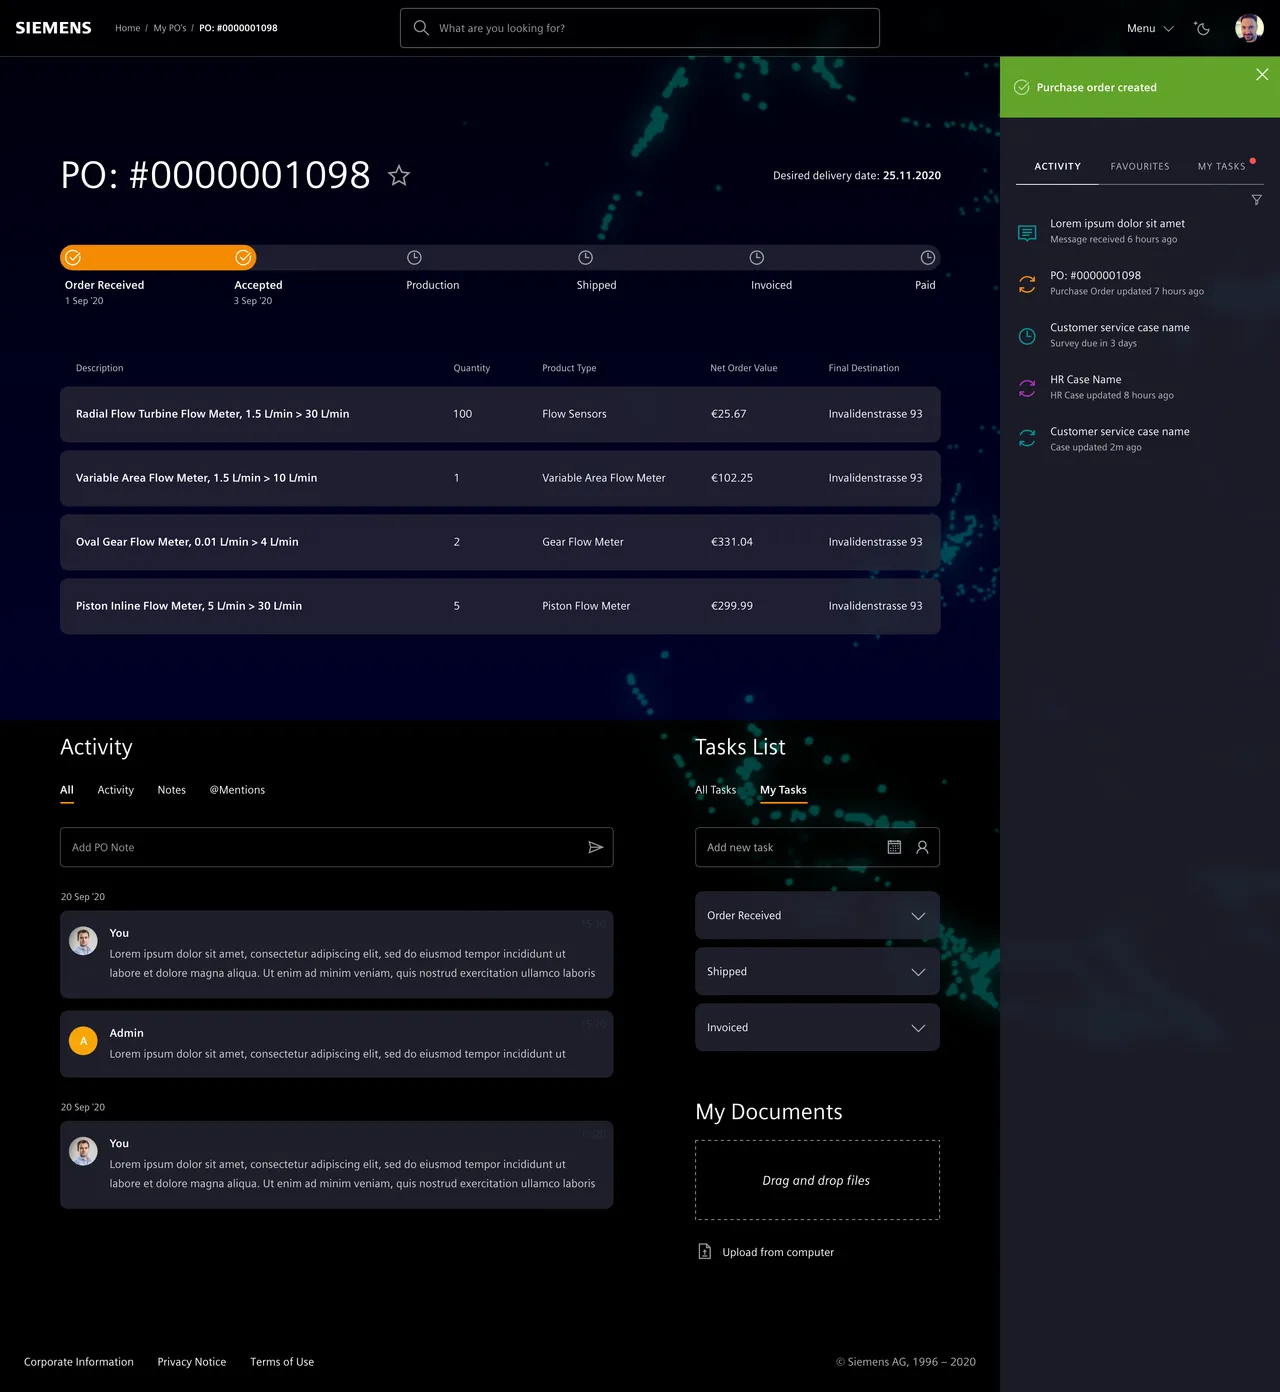Switch to the Favourites tab

tap(1139, 166)
